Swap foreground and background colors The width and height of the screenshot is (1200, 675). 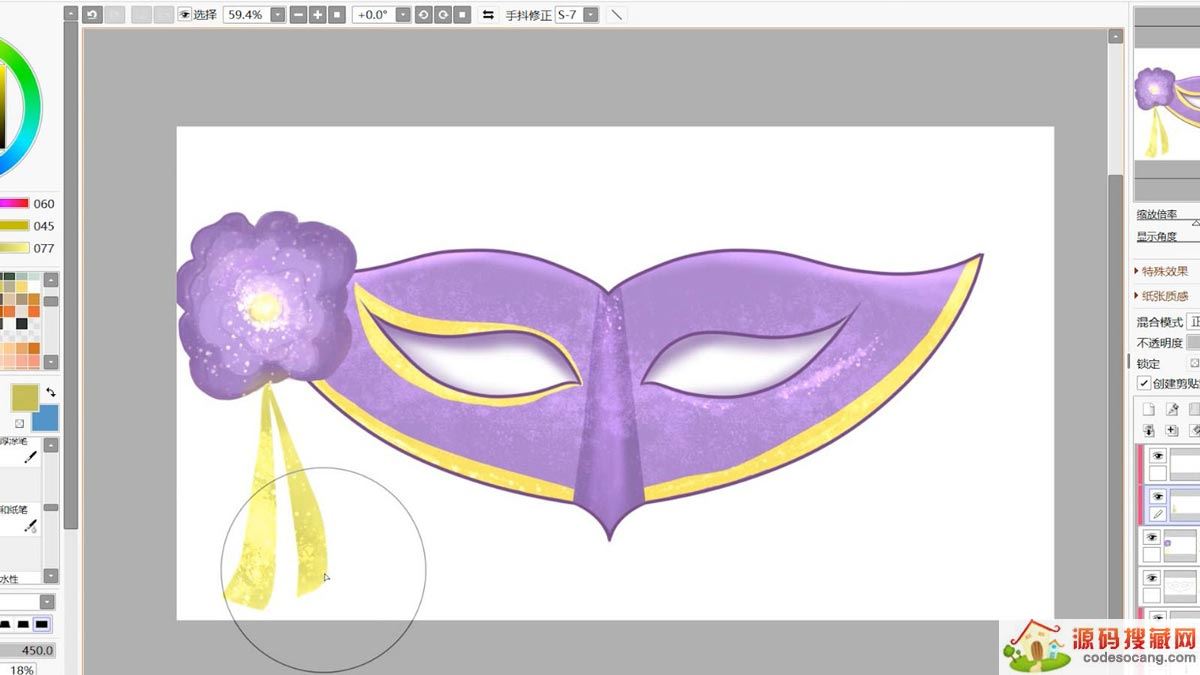point(50,392)
